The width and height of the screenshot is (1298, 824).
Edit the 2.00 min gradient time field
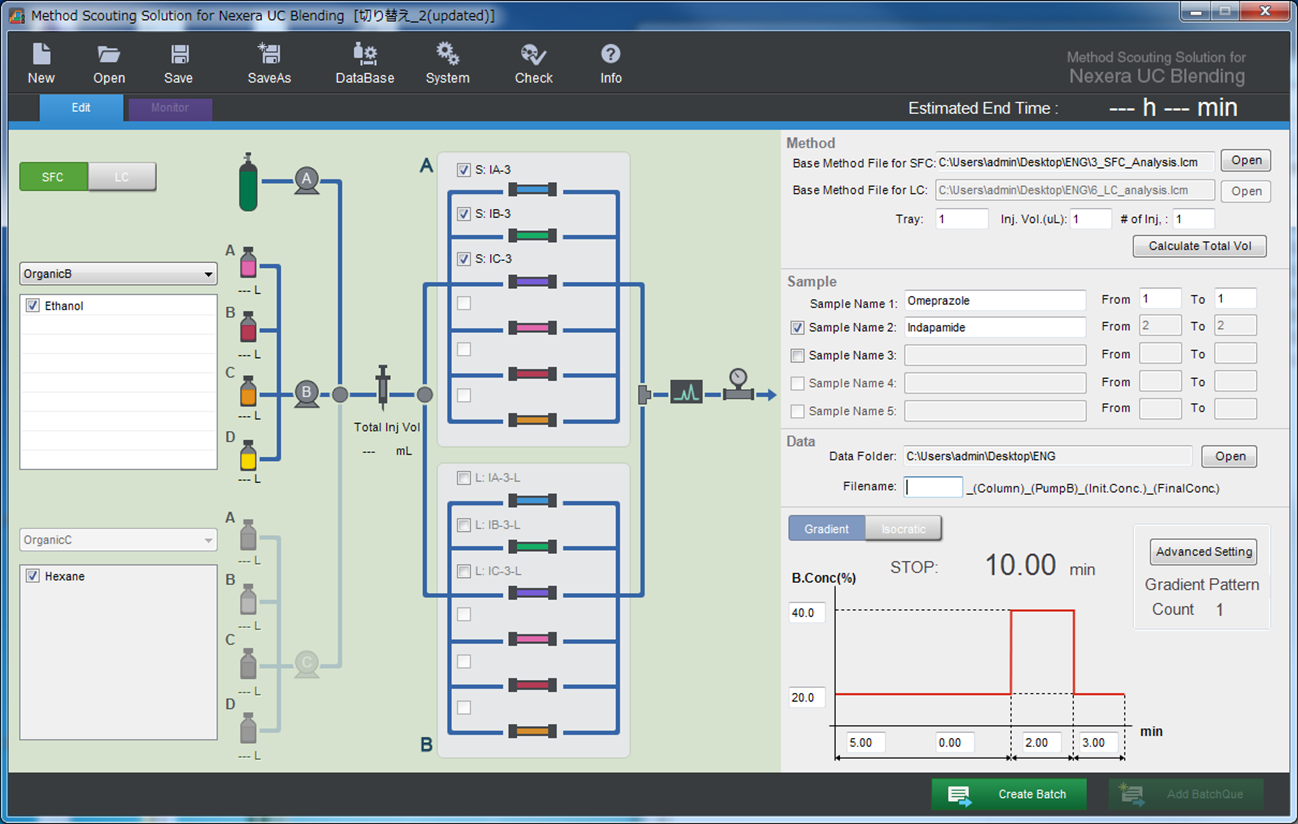tap(1042, 743)
